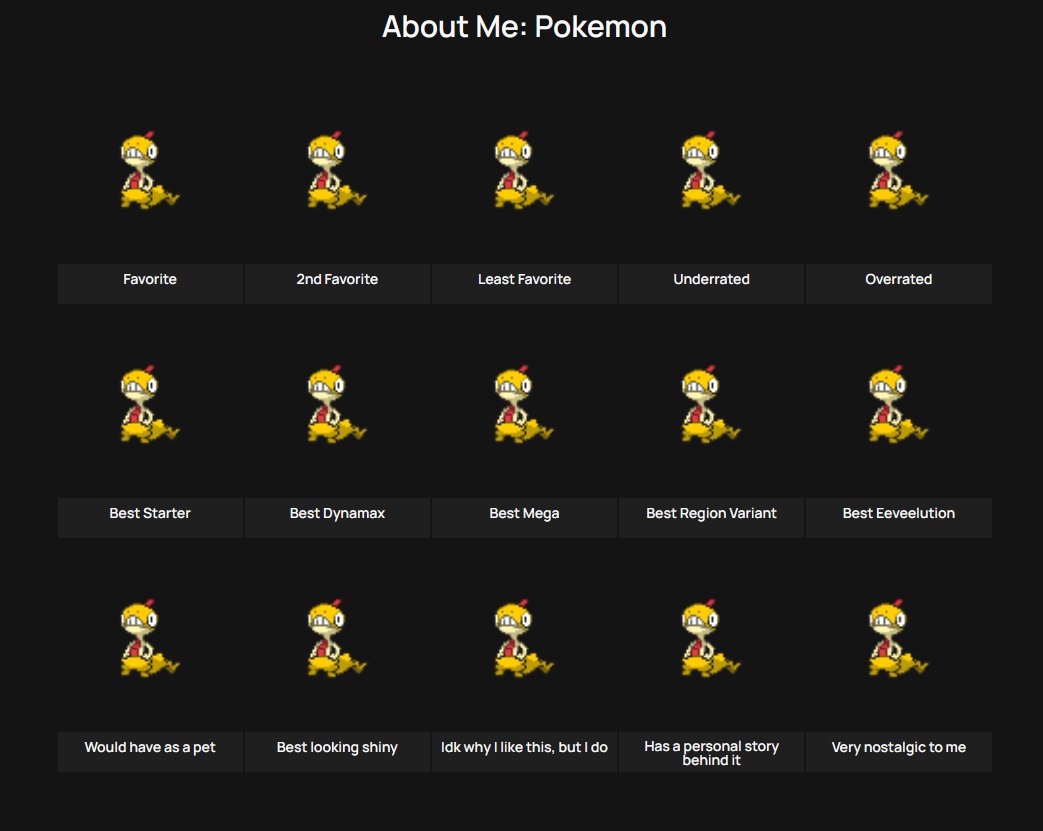Viewport: 1043px width, 831px height.
Task: Click the sprite above Best Region Variant
Action: click(710, 404)
